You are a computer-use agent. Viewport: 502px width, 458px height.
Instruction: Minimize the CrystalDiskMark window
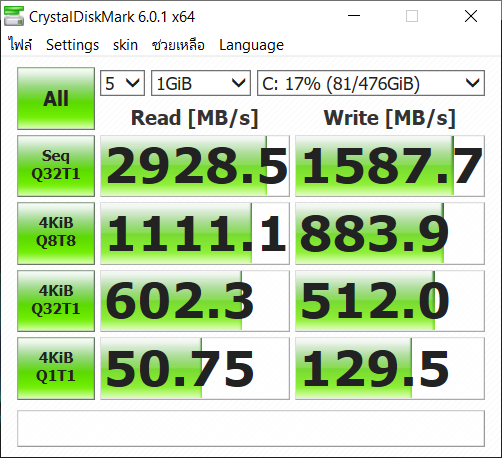[354, 16]
